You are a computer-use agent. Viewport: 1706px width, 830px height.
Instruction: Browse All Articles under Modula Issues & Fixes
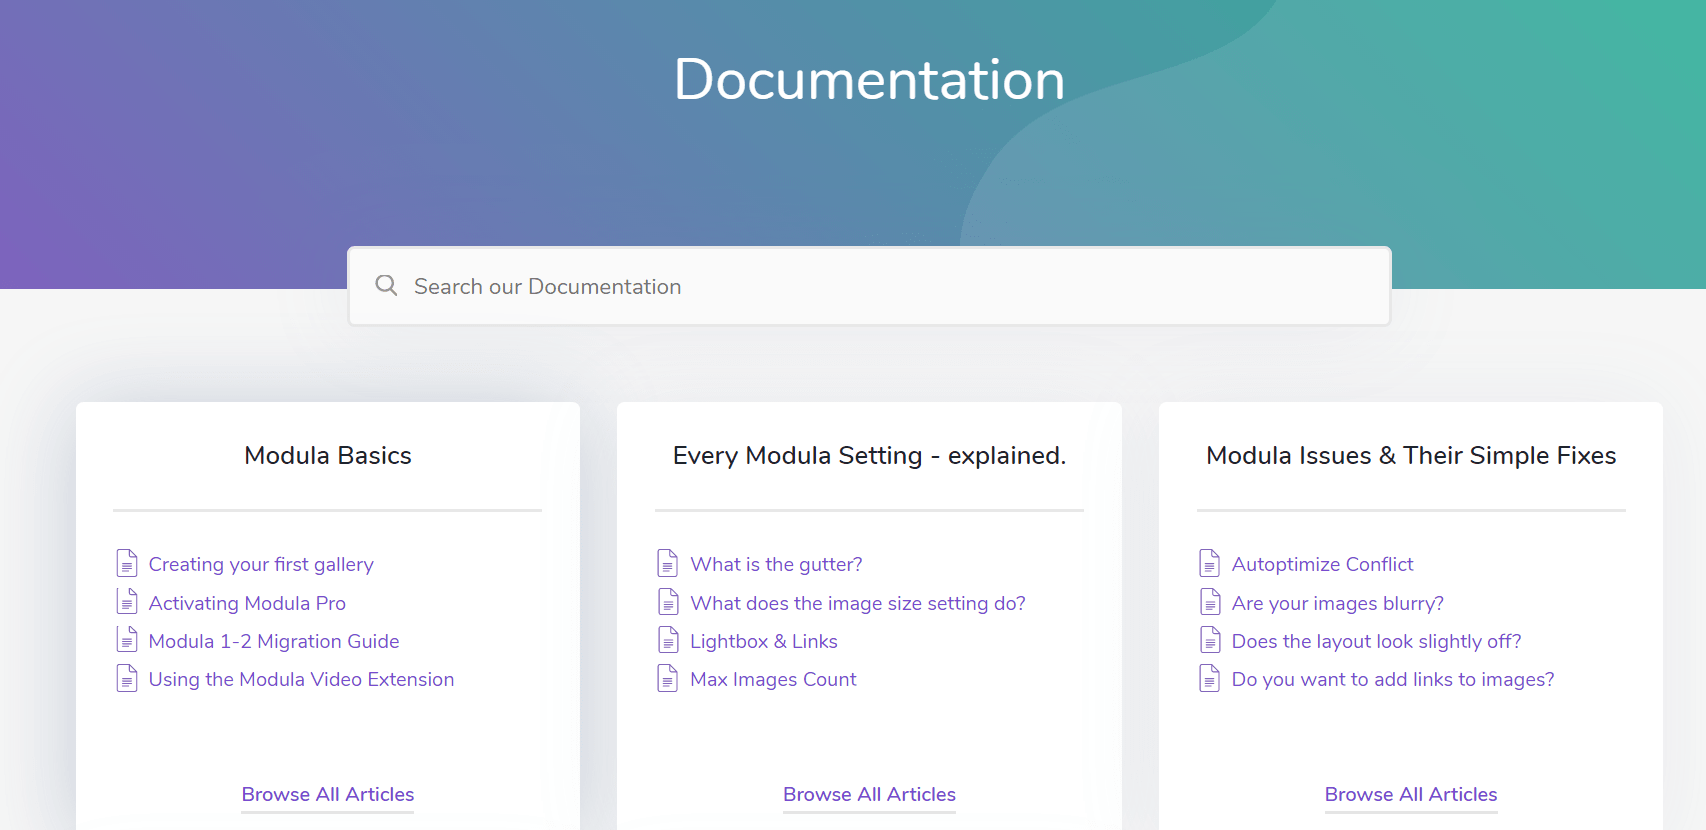pyautogui.click(x=1411, y=794)
